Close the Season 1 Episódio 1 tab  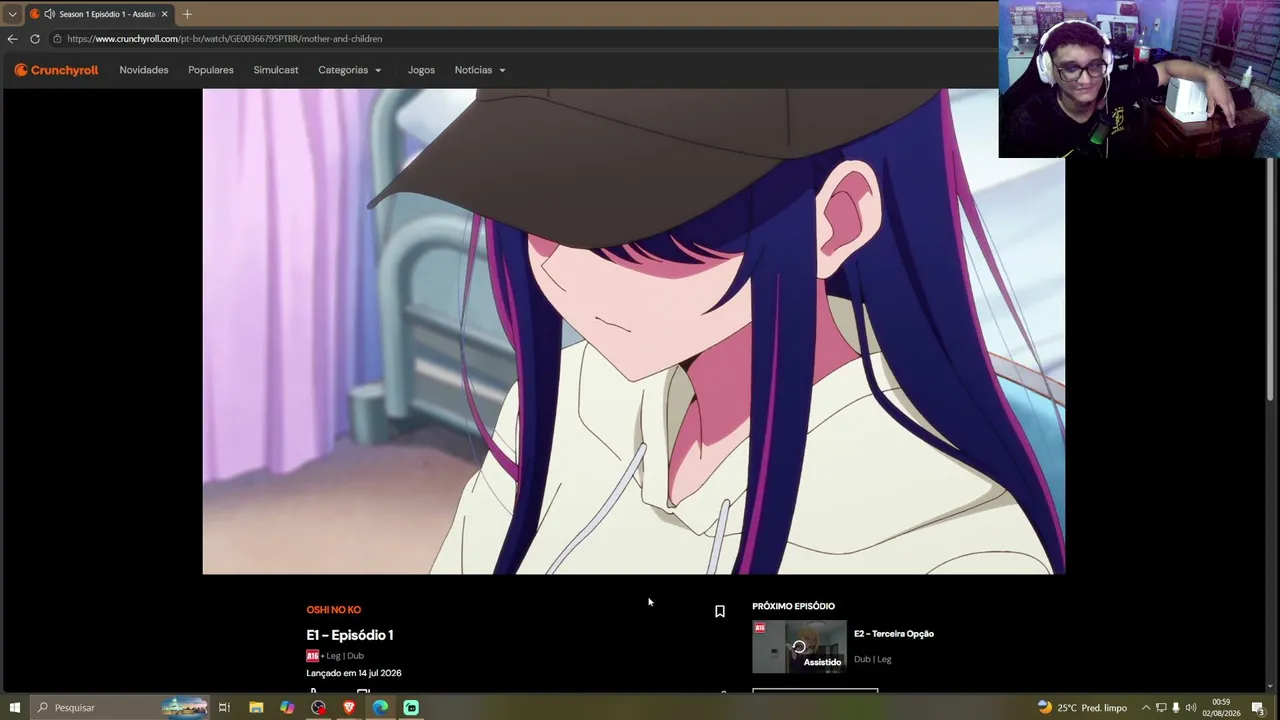(x=165, y=14)
